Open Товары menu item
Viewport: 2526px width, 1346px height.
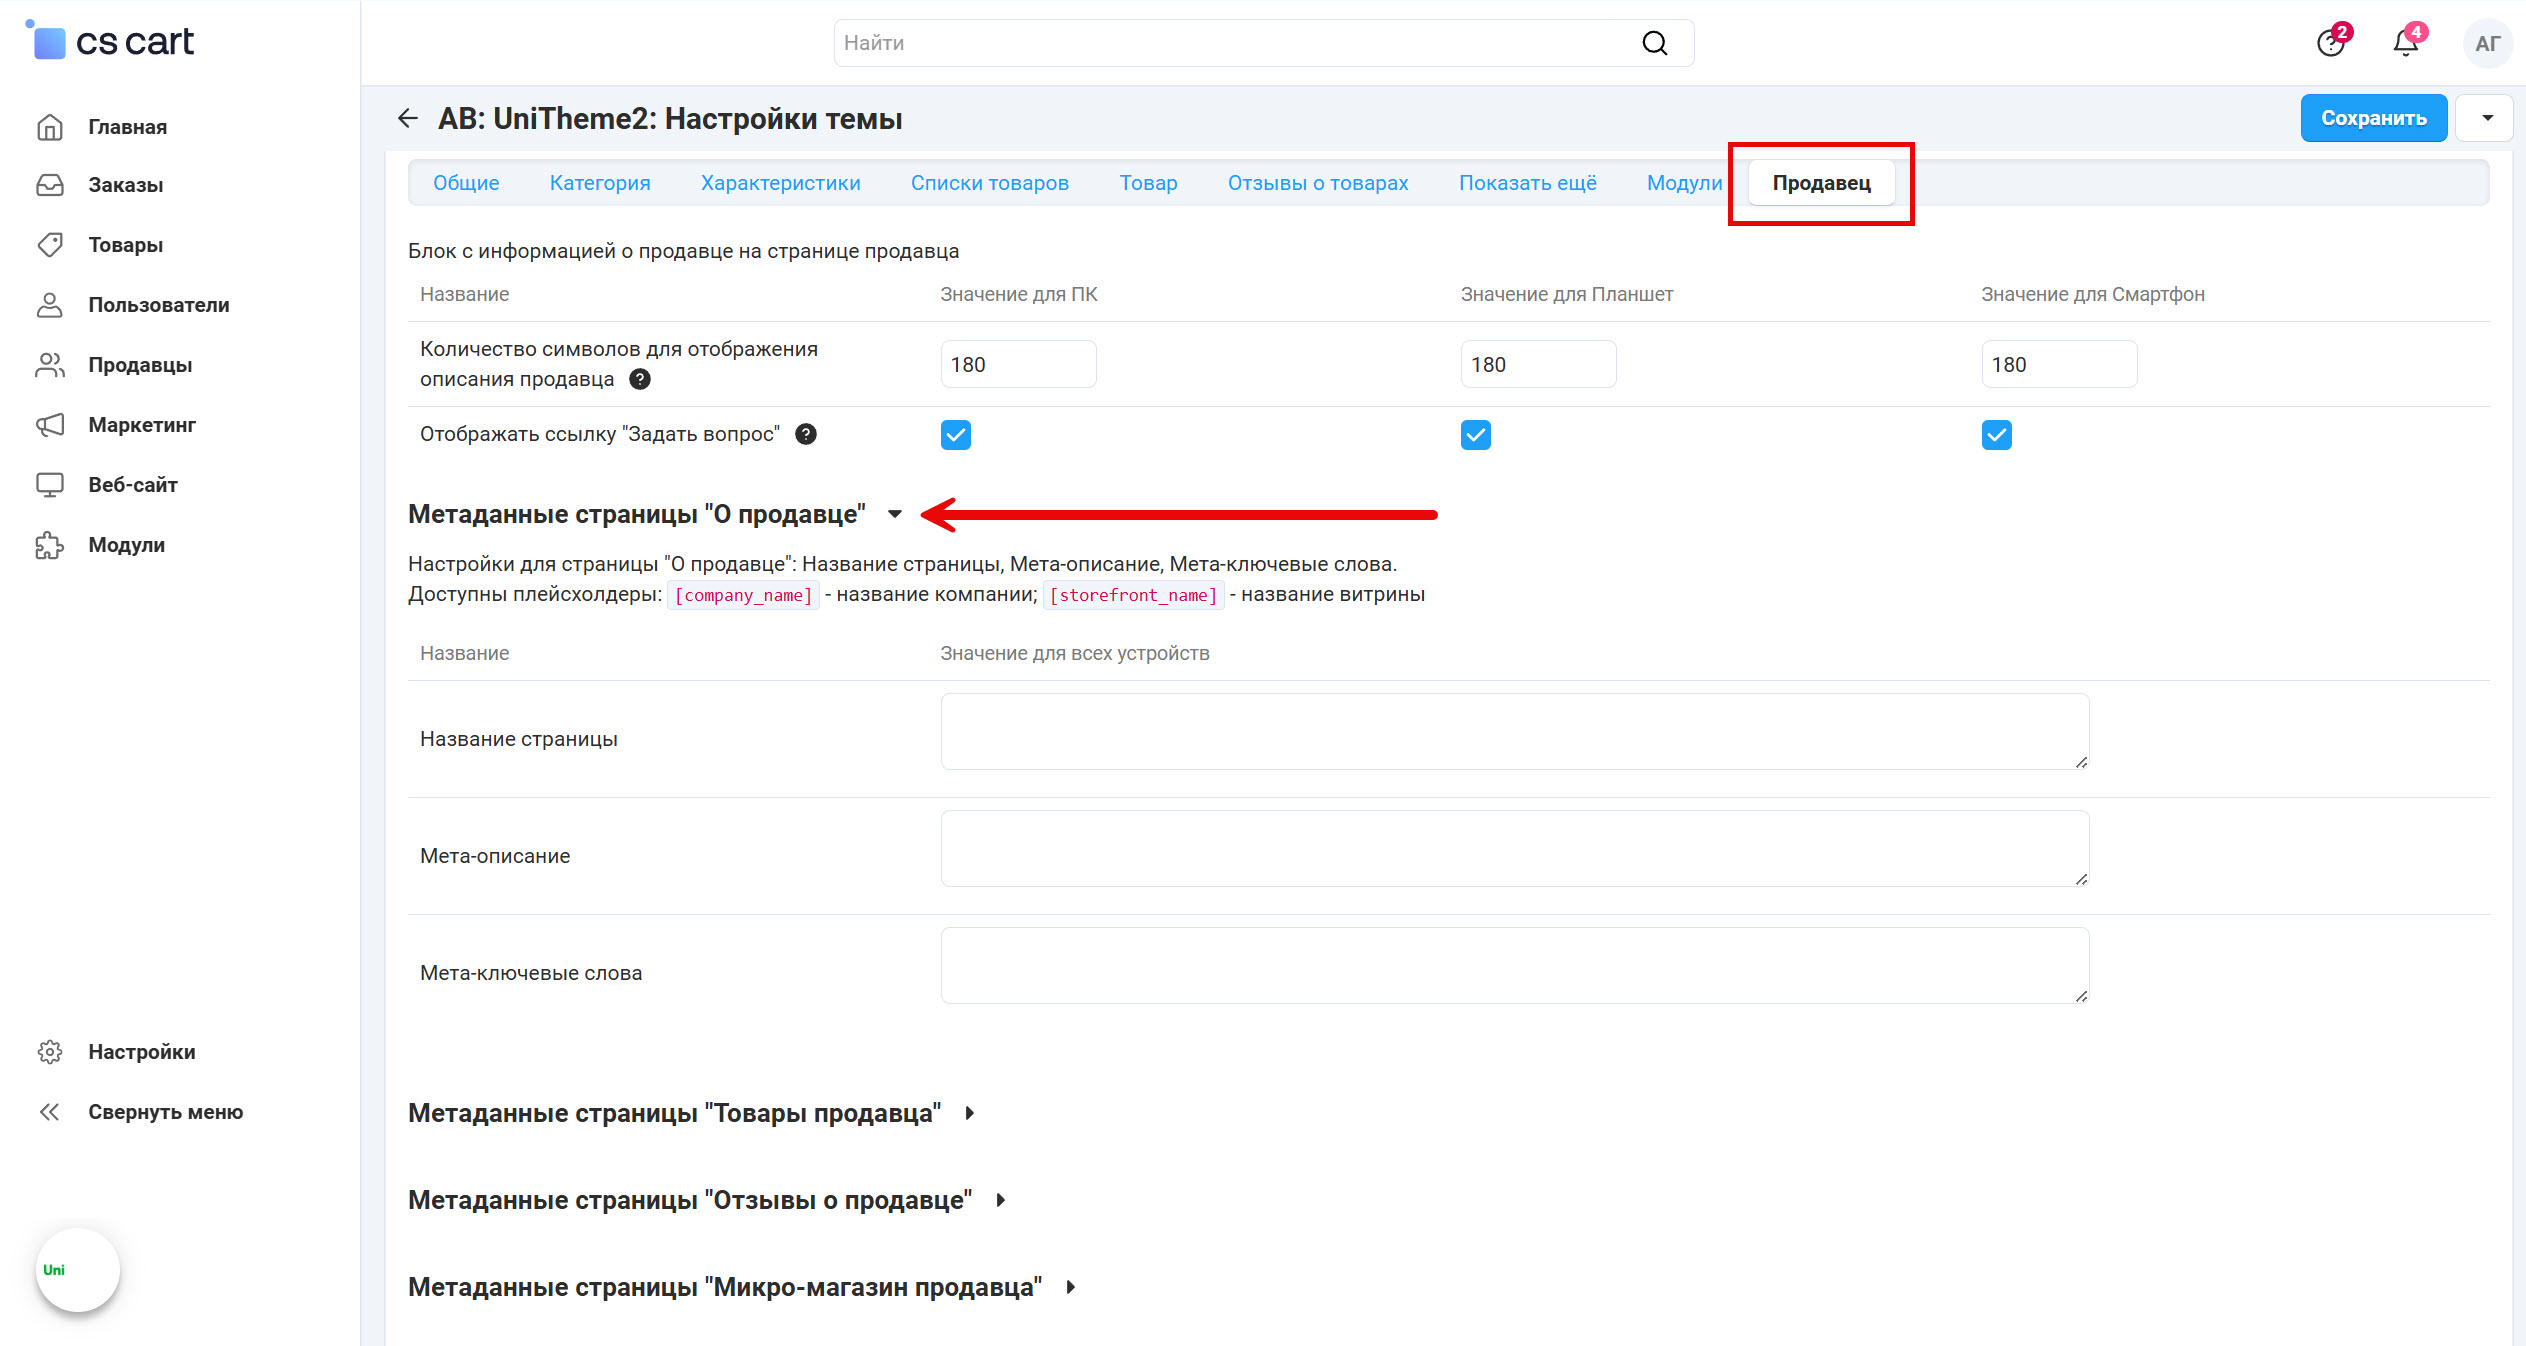coord(125,245)
